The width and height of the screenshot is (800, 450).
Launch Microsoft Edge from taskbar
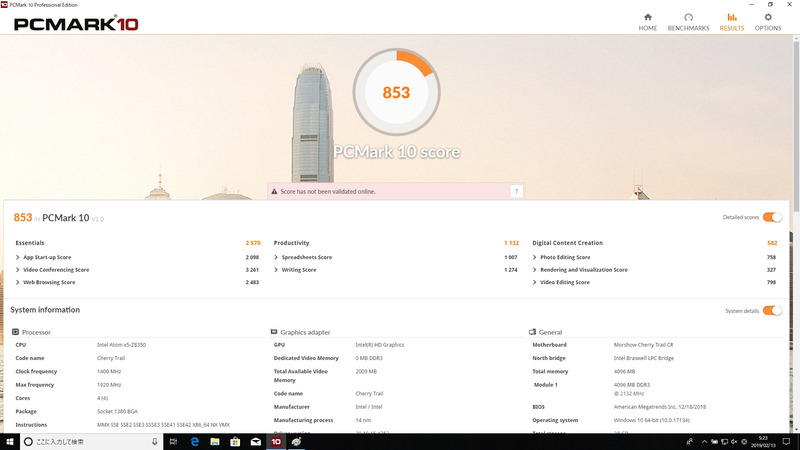tap(194, 442)
